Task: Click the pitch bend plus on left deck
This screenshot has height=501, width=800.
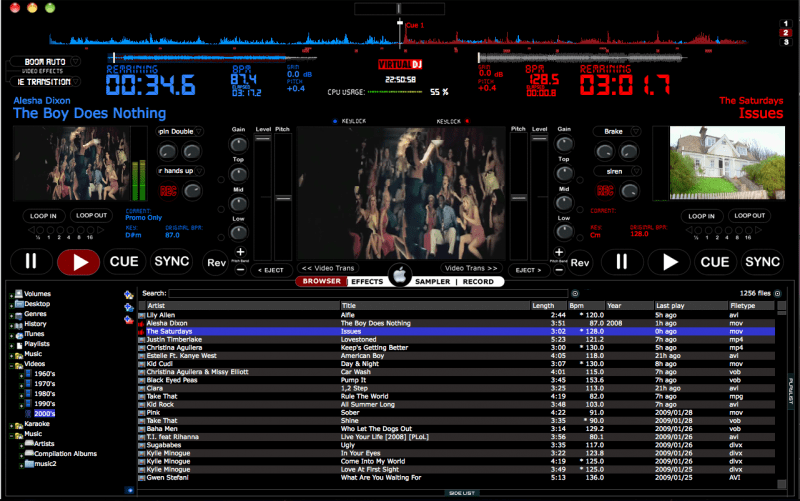Action: [x=240, y=251]
